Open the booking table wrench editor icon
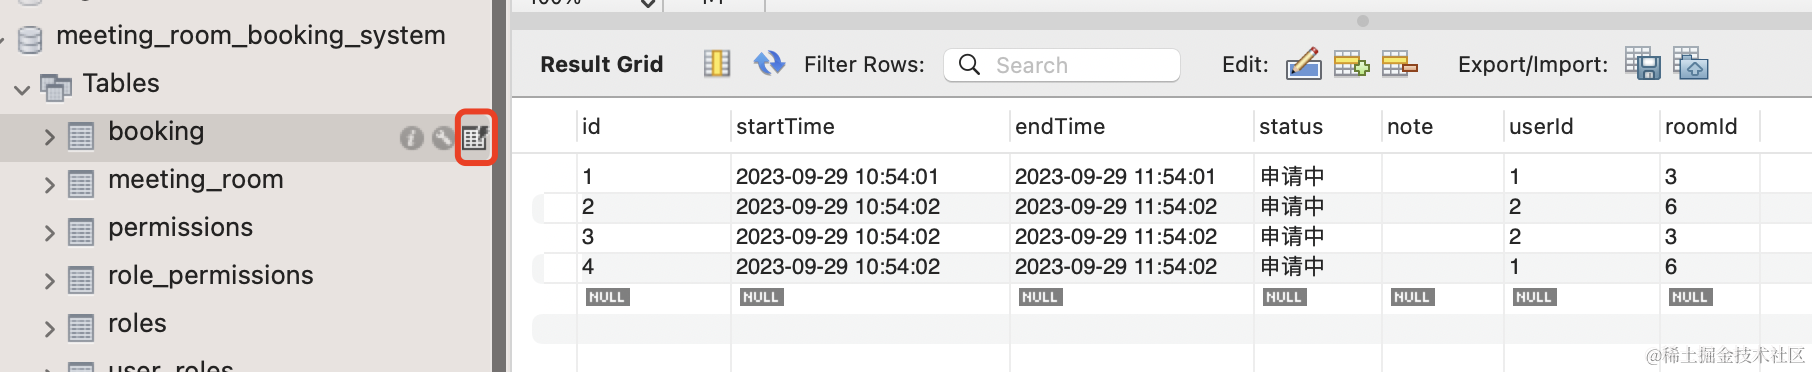 (x=443, y=138)
